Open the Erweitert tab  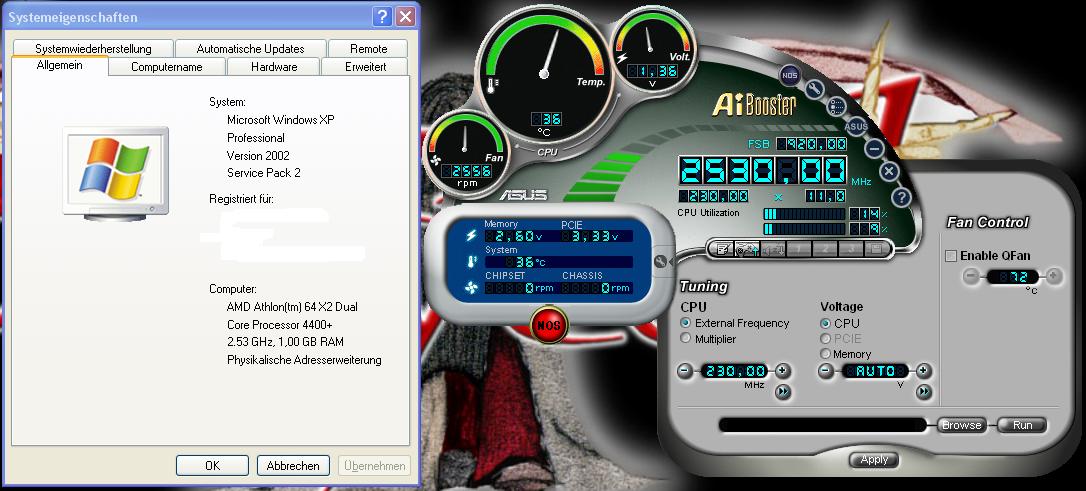click(366, 66)
